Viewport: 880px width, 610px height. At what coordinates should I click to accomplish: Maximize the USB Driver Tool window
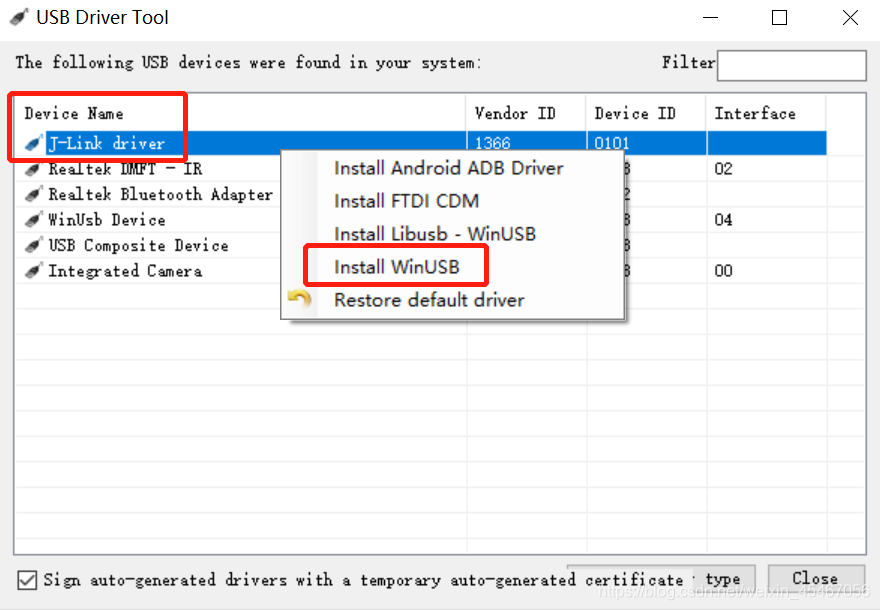(780, 17)
